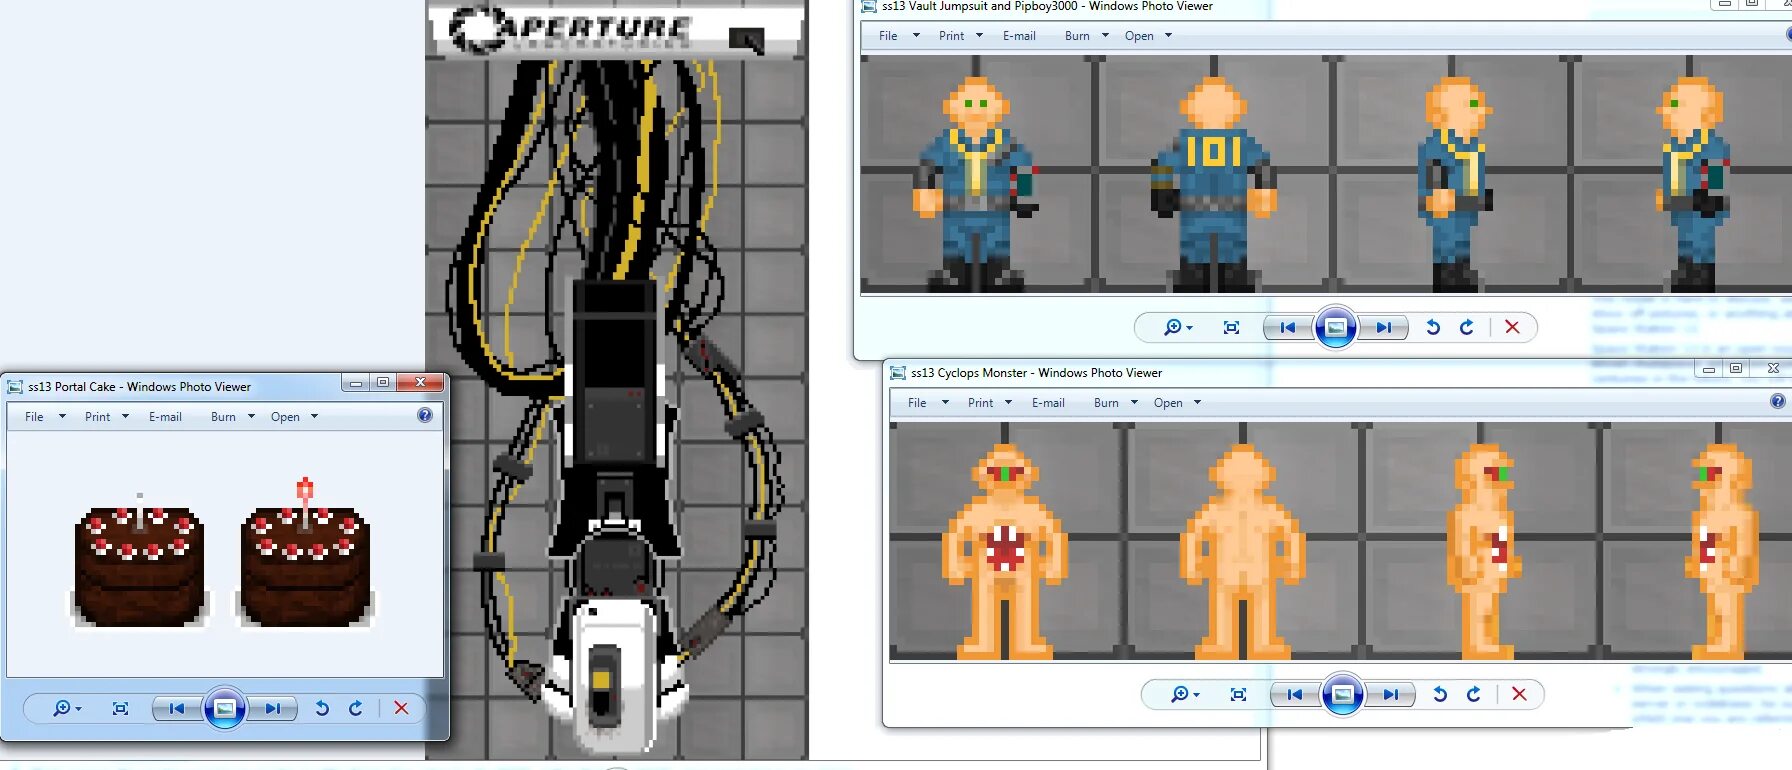This screenshot has width=1792, height=770.
Task: Delete image in Portal Cake viewer
Action: click(401, 708)
